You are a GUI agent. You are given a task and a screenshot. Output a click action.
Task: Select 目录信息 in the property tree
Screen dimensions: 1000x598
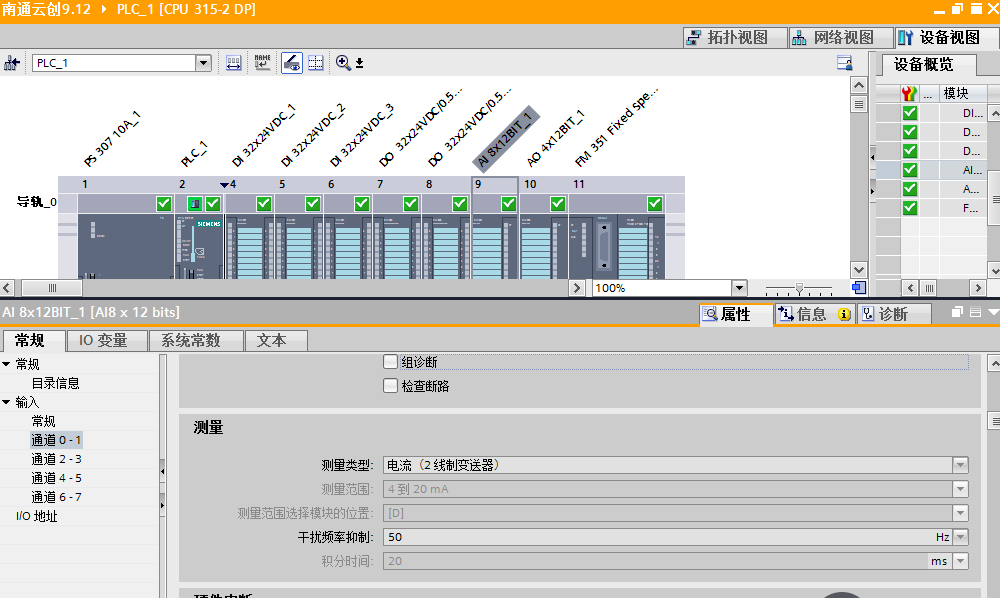[55, 383]
